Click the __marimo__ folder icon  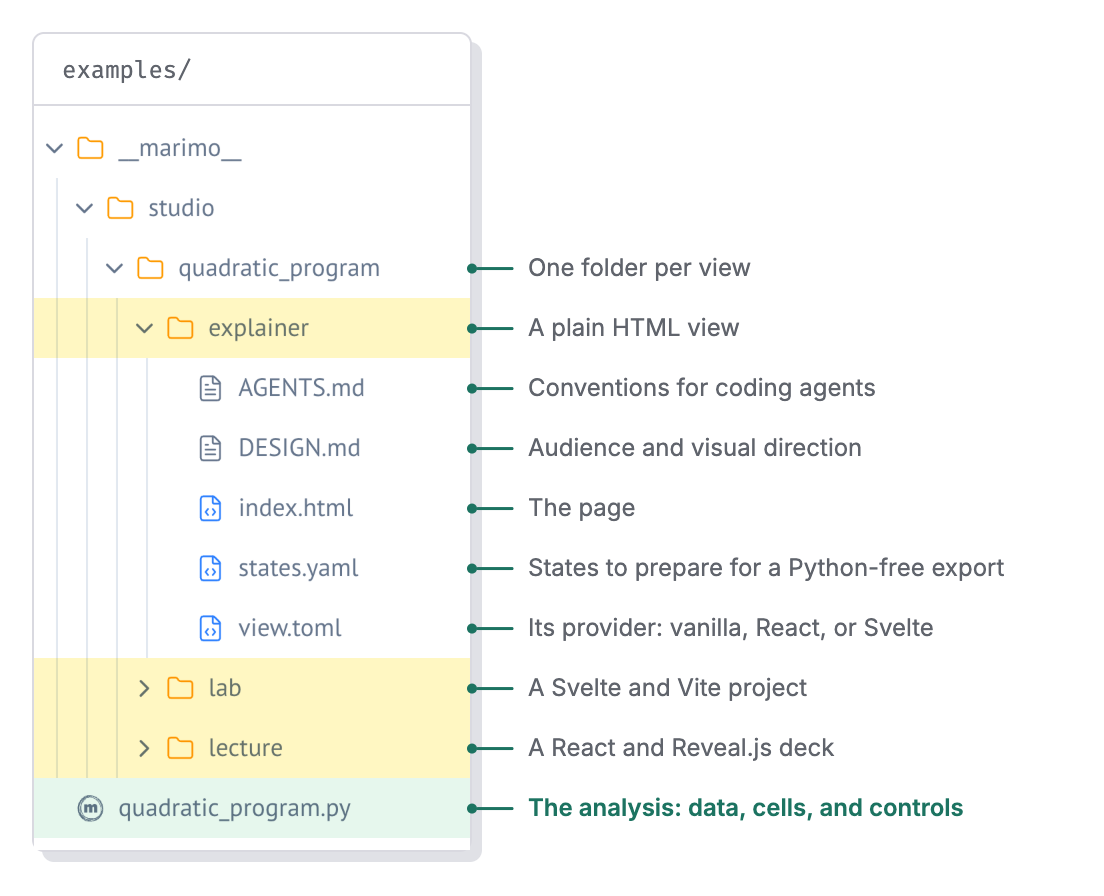[90, 149]
